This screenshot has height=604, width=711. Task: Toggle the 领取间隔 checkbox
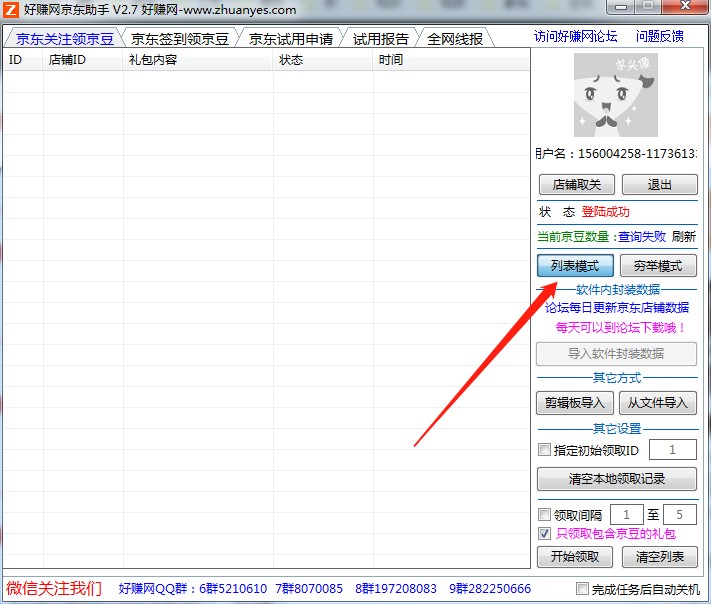[x=545, y=515]
